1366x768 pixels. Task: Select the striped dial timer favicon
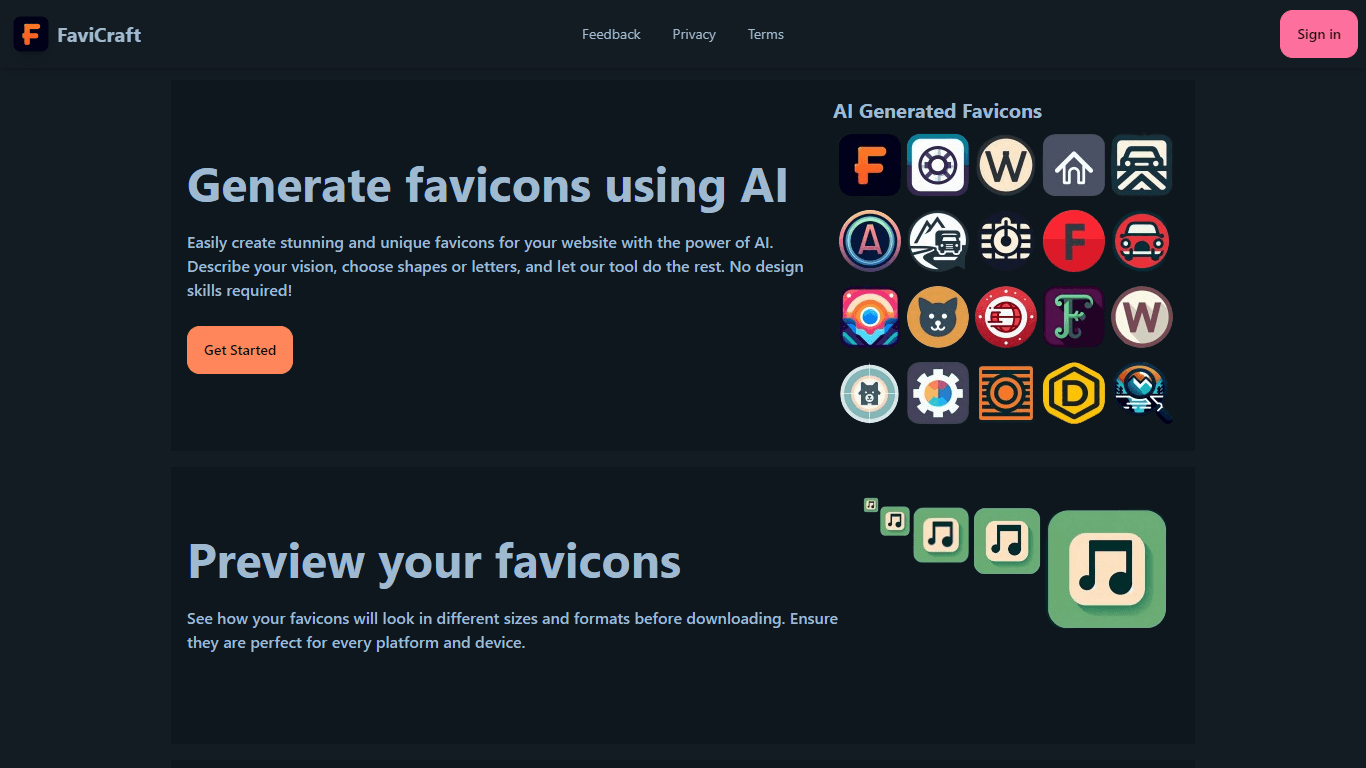(1006, 241)
